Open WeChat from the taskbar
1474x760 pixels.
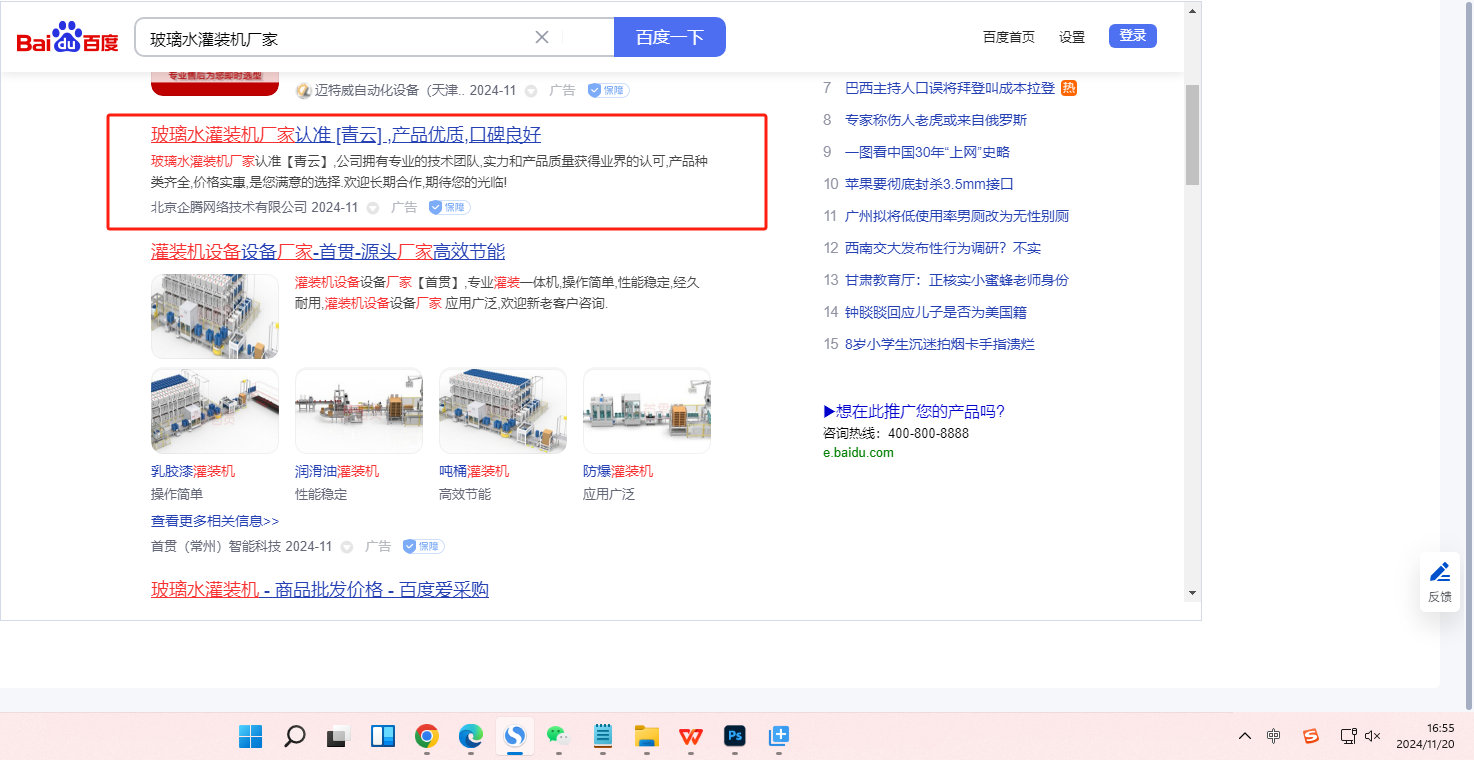pyautogui.click(x=558, y=737)
